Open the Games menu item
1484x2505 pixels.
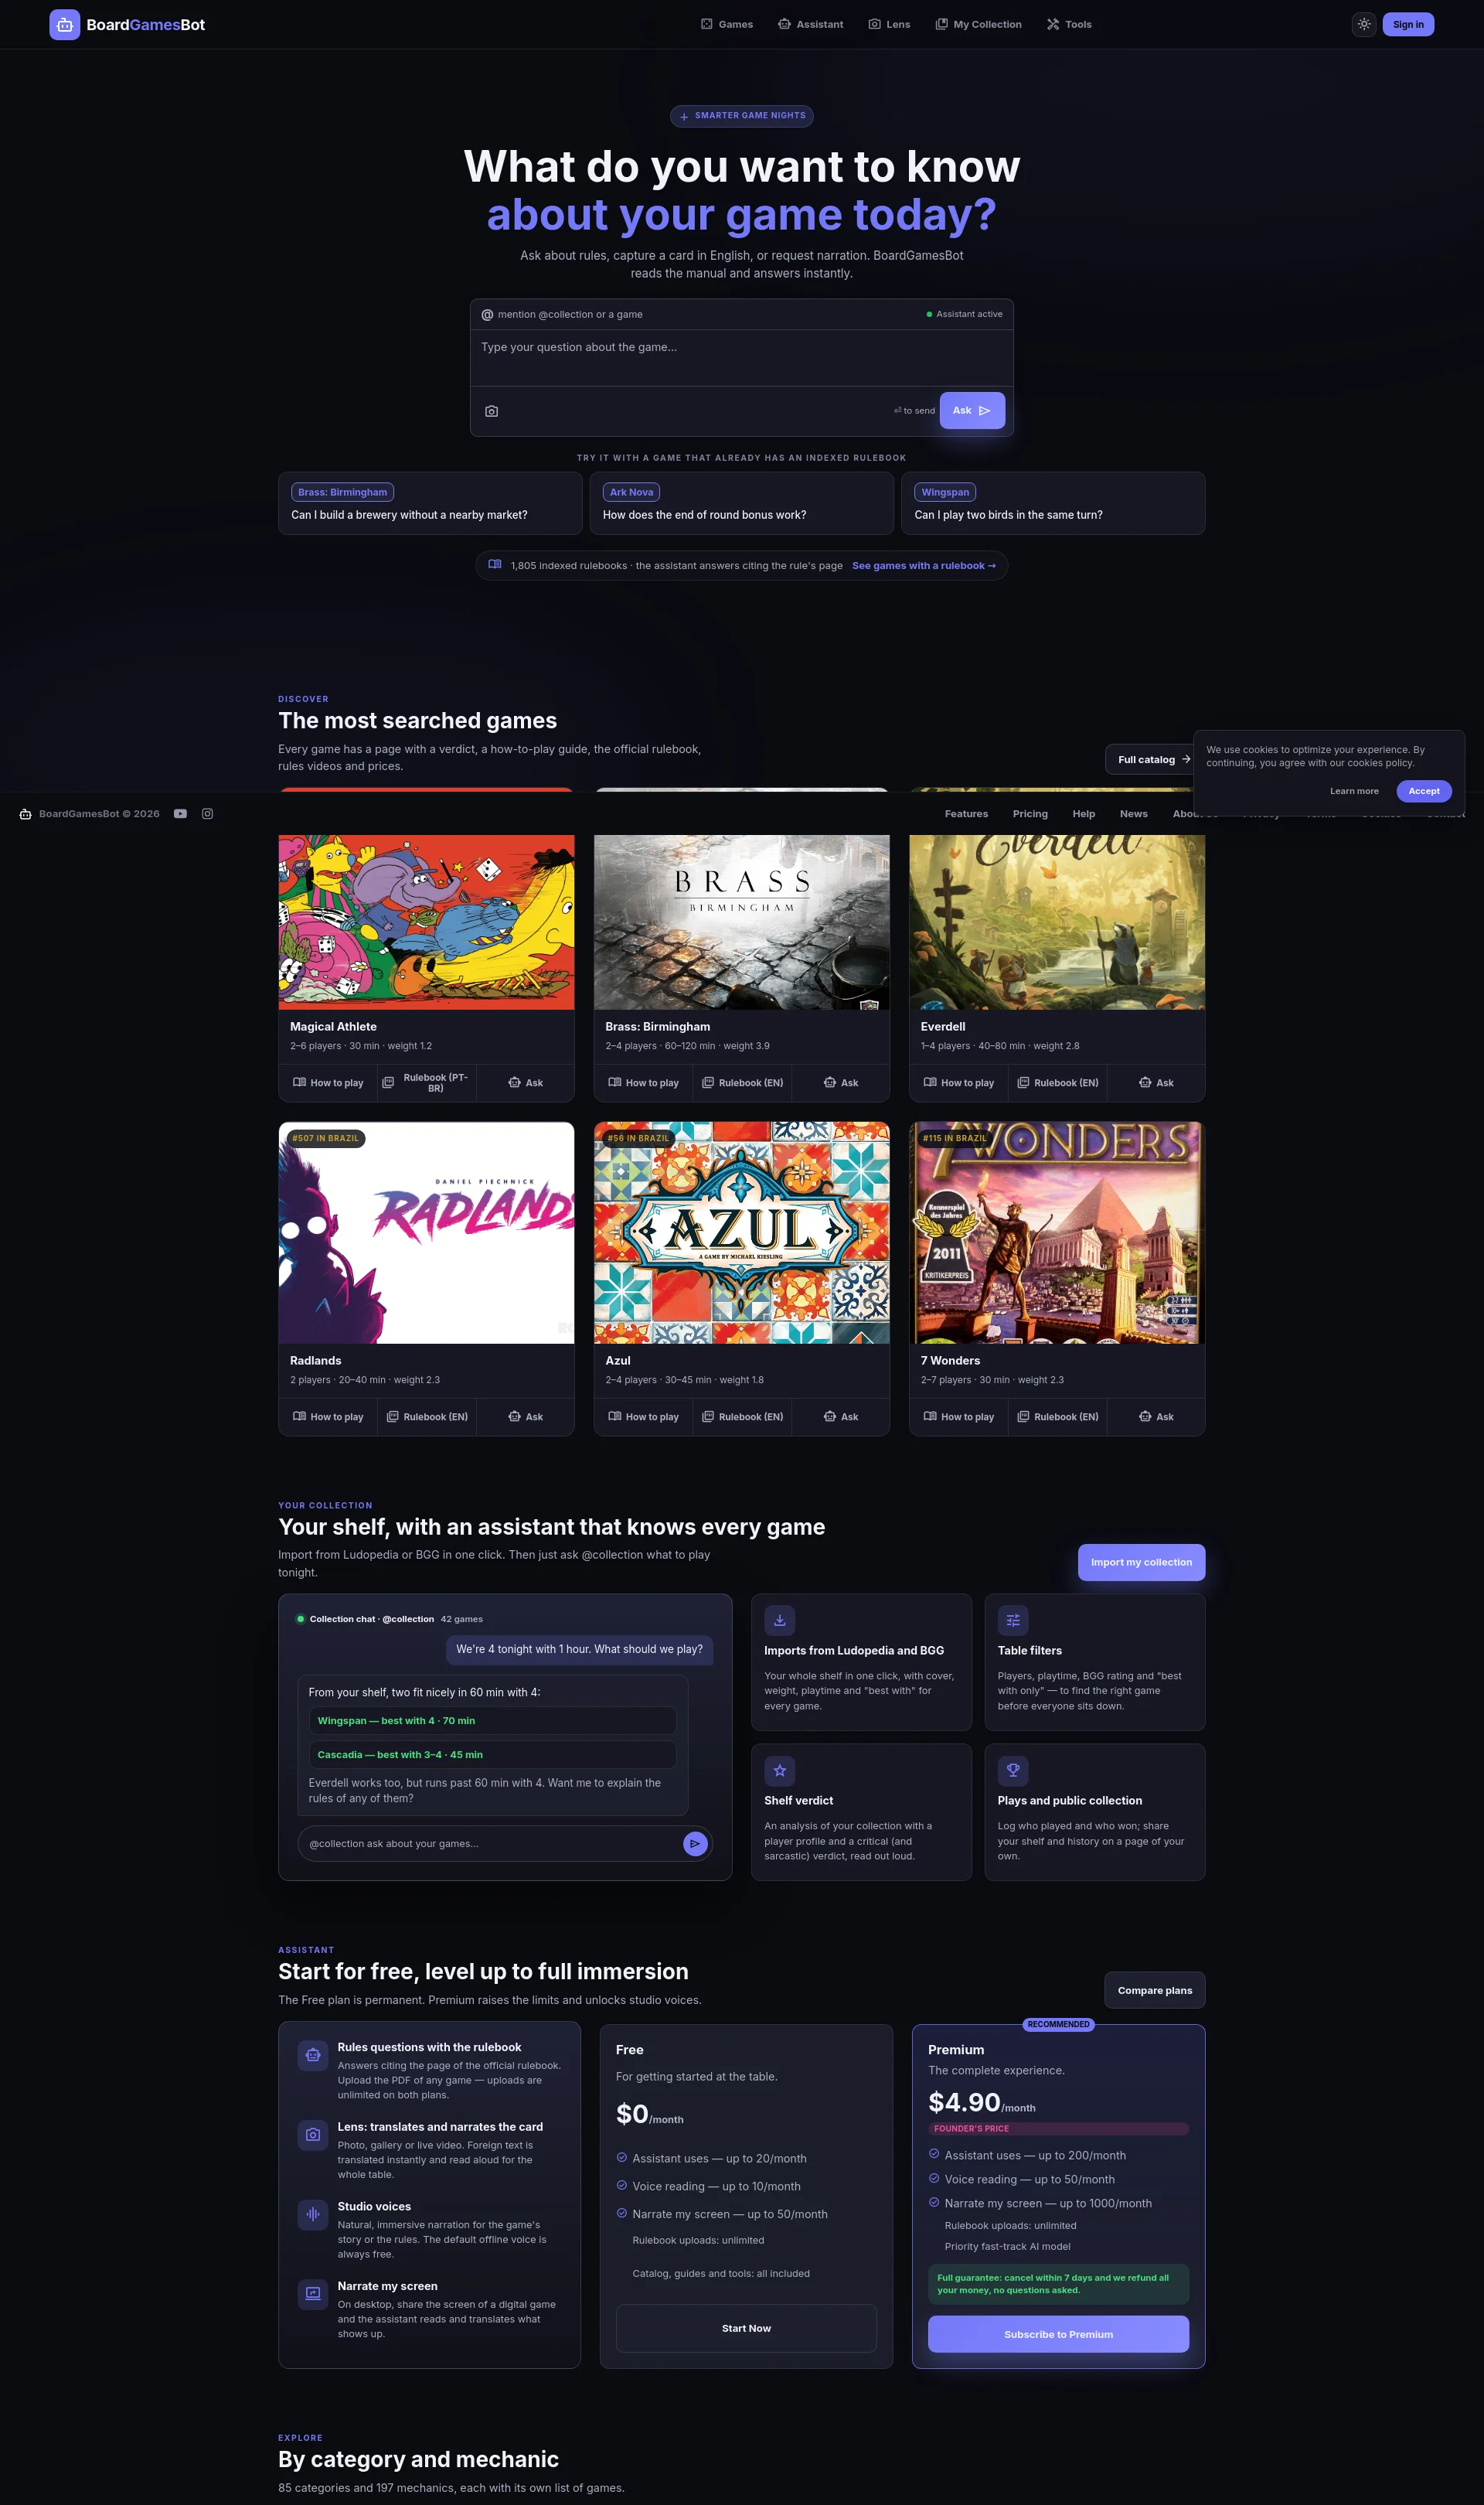click(727, 25)
